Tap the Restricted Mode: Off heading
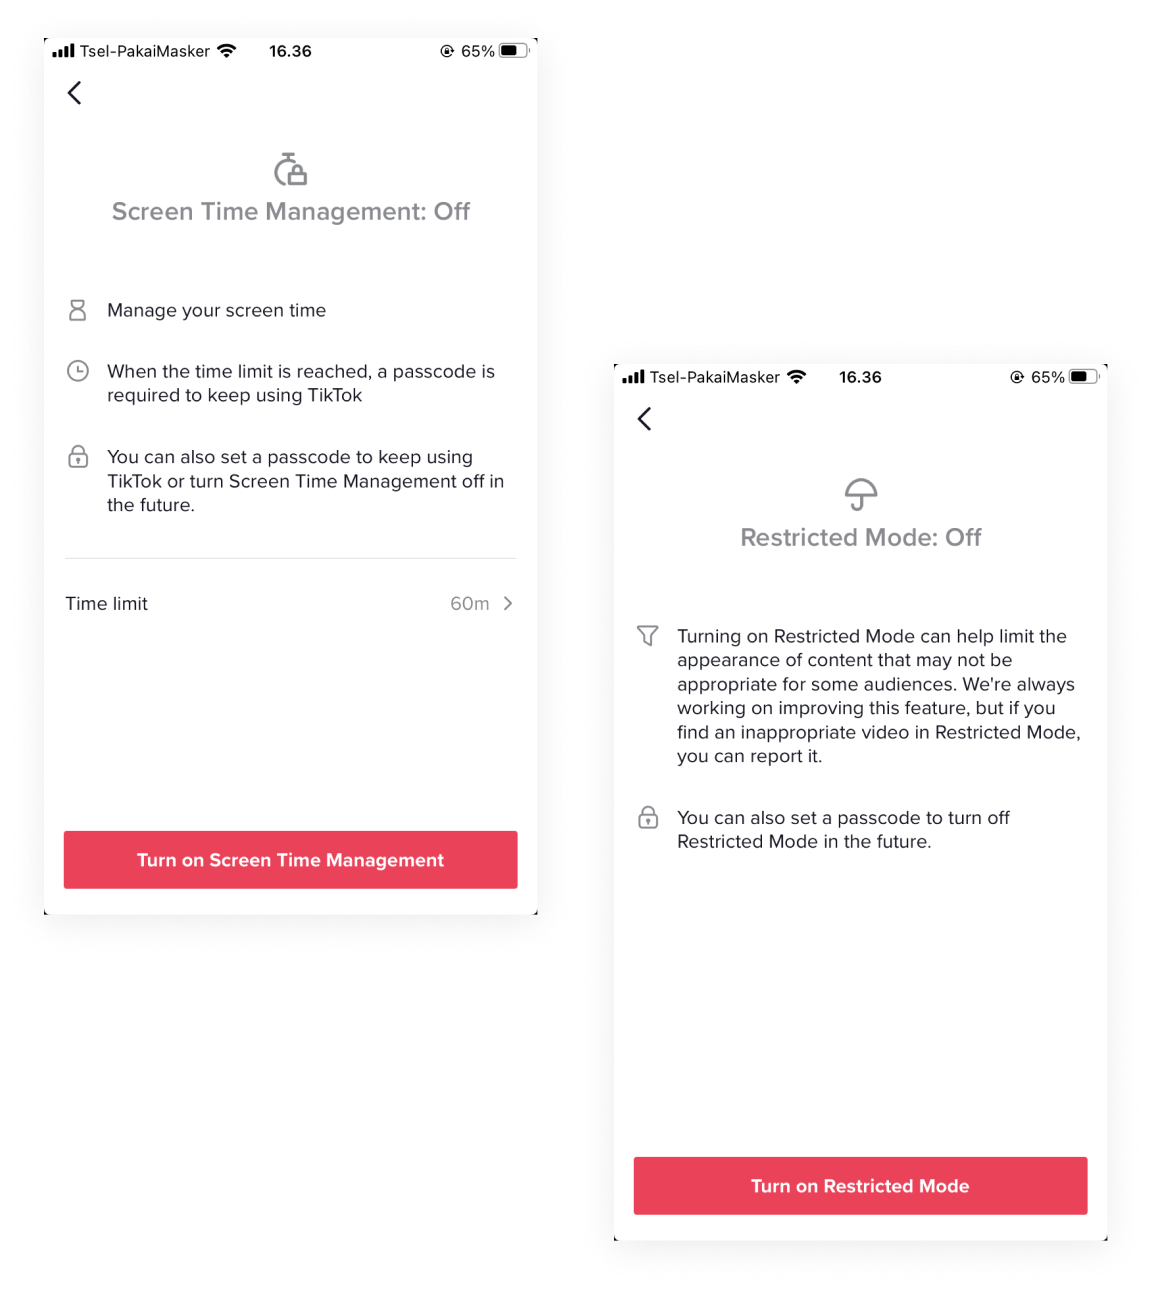This screenshot has height=1291, width=1152. (860, 537)
